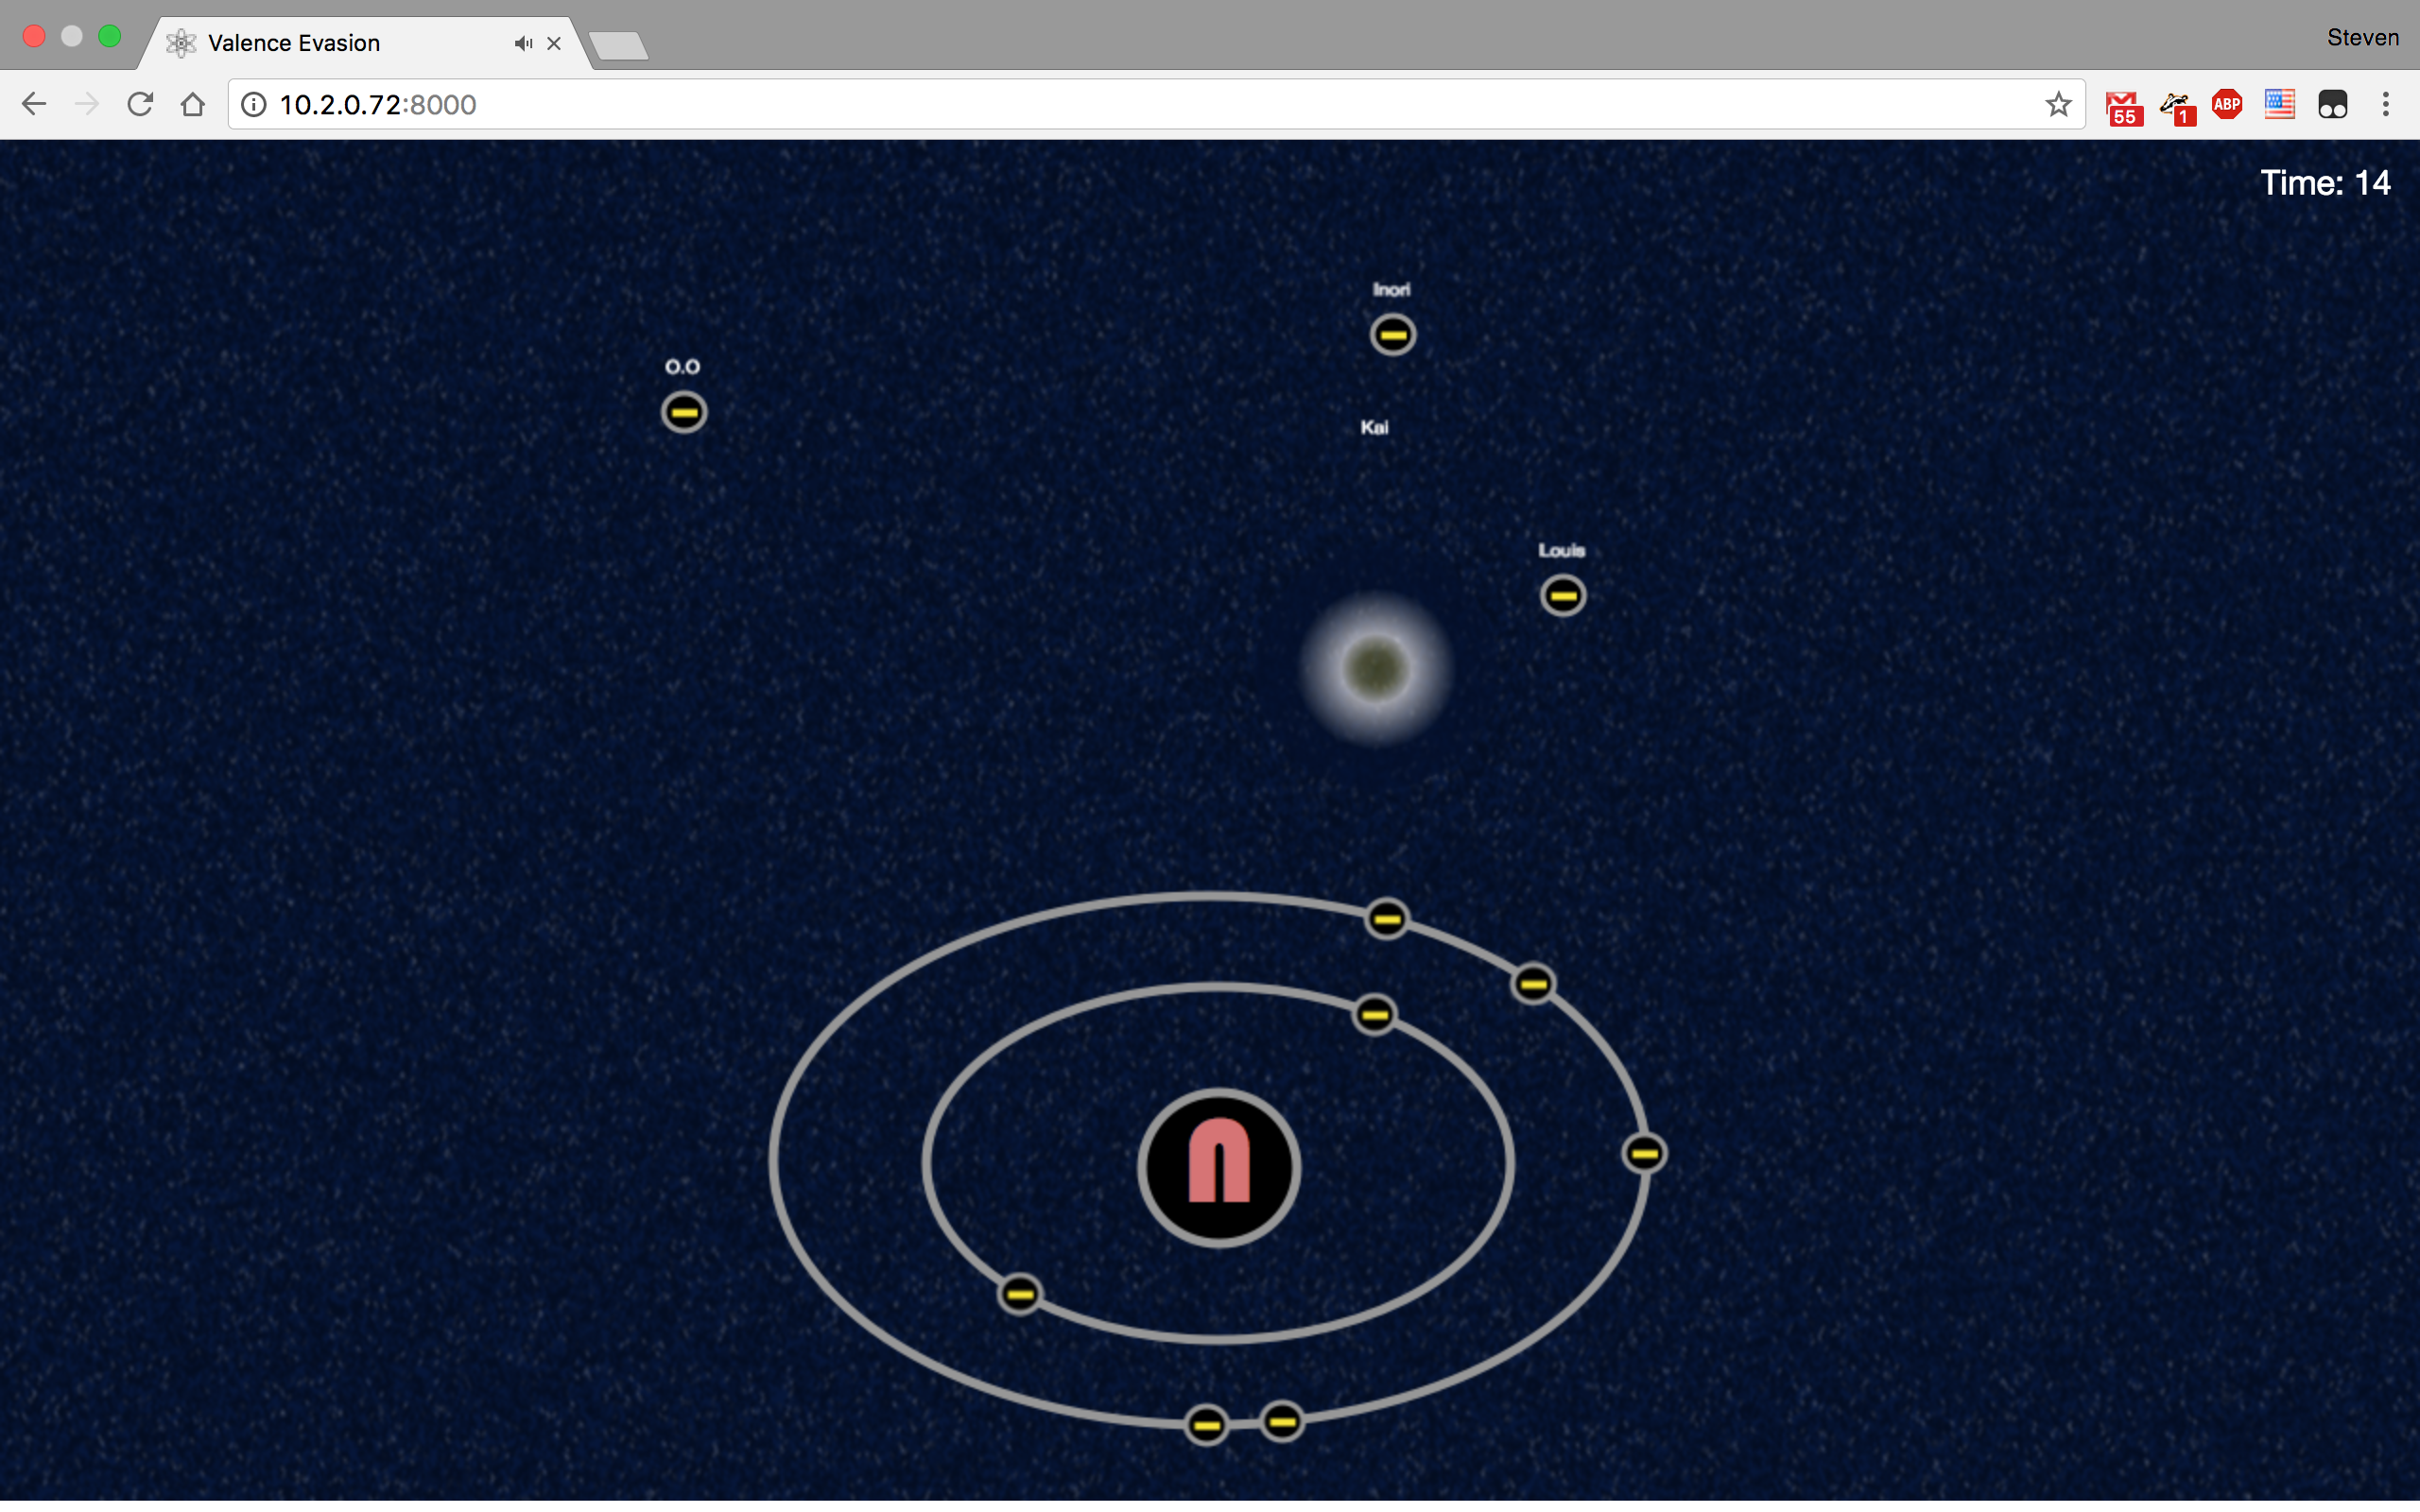
Task: Open the Steven profile menu
Action: pyautogui.click(x=2362, y=38)
